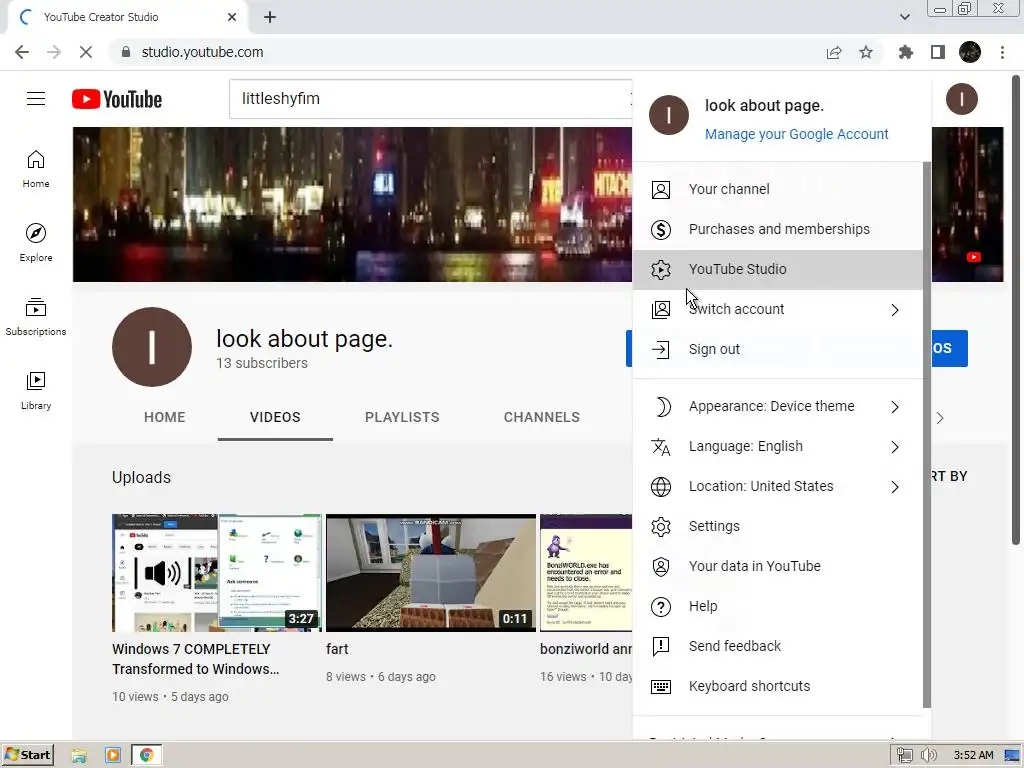
Task: Click the Location globe icon
Action: pyautogui.click(x=661, y=487)
